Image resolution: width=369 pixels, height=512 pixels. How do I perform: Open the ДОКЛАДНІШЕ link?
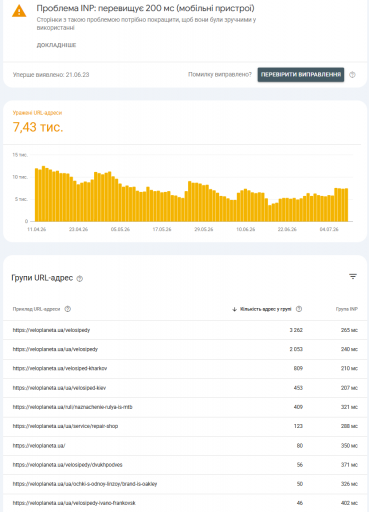[56, 45]
